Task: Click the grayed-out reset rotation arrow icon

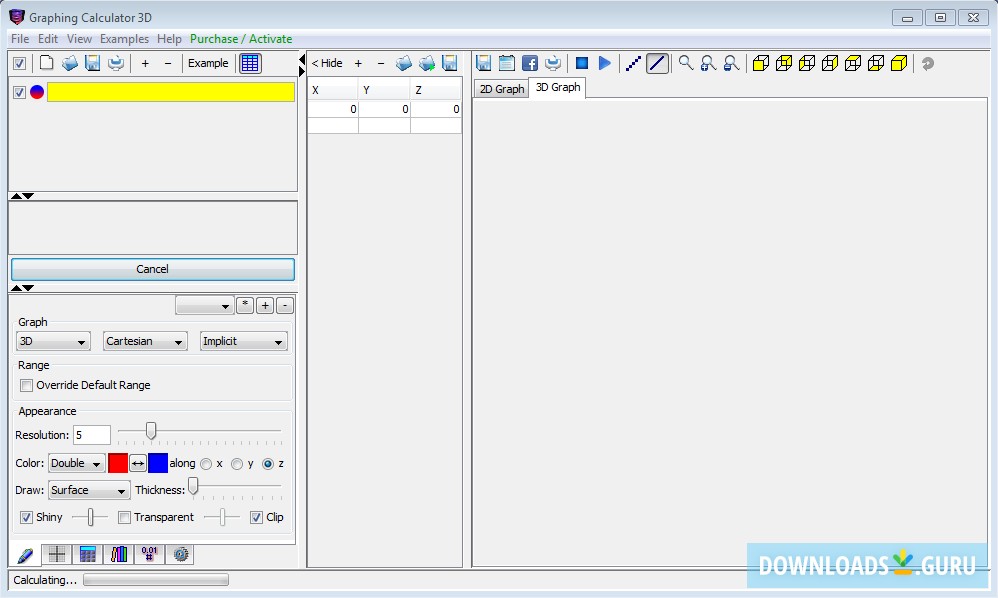Action: 928,64
